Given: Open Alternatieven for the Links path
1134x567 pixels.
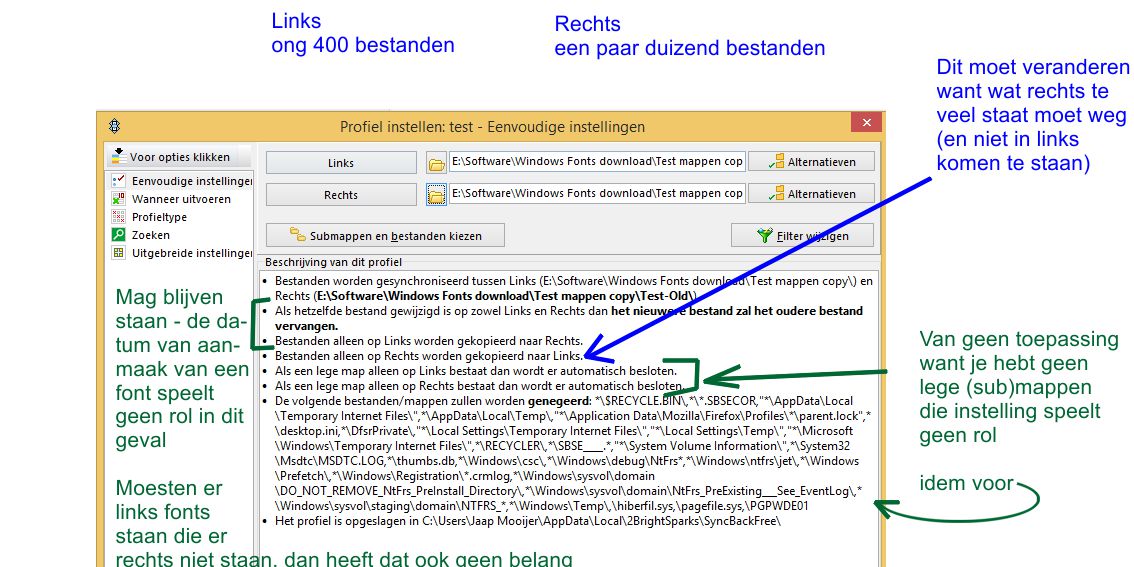Looking at the screenshot, I should pyautogui.click(x=810, y=162).
